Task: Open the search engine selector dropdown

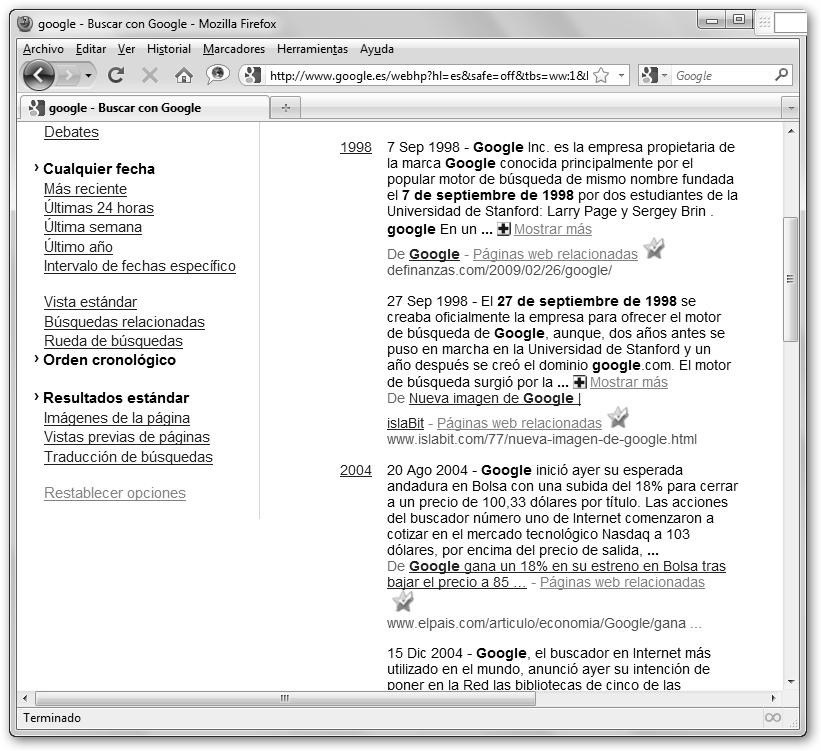Action: pos(656,75)
